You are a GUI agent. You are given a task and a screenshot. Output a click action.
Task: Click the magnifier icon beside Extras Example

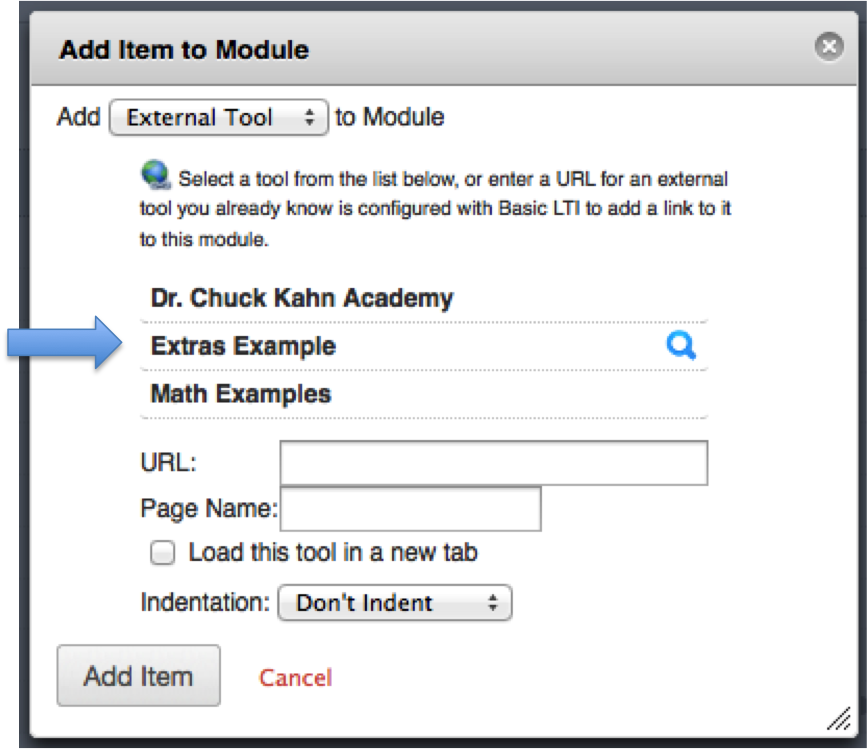681,346
